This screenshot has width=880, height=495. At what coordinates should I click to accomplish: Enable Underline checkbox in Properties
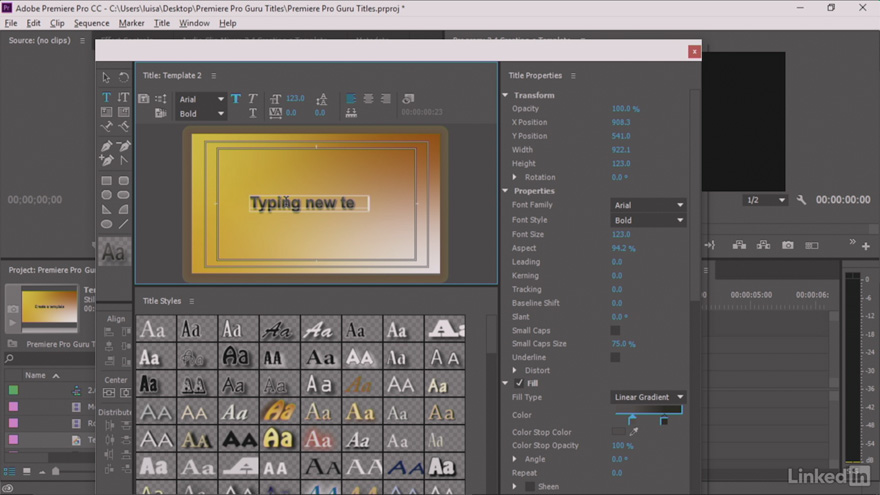(x=615, y=358)
